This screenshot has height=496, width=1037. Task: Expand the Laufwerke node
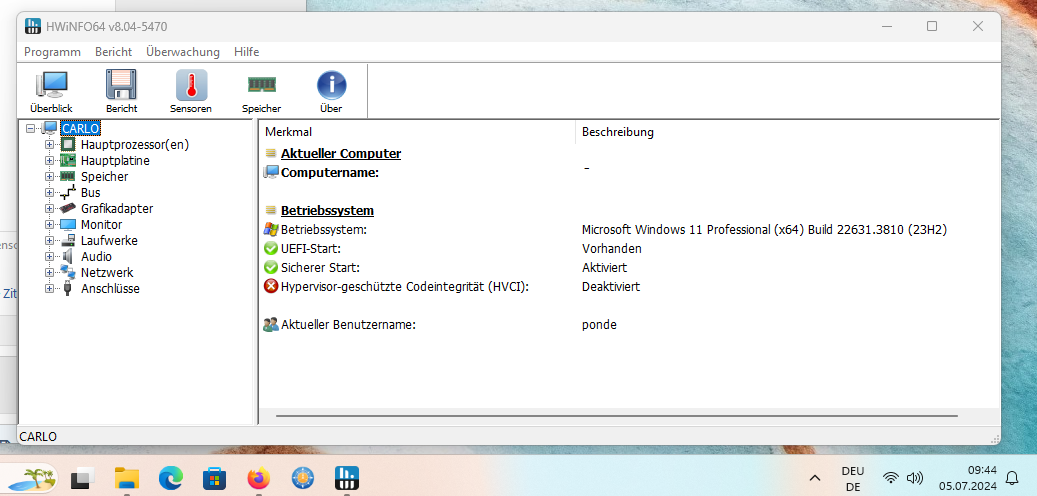click(49, 241)
